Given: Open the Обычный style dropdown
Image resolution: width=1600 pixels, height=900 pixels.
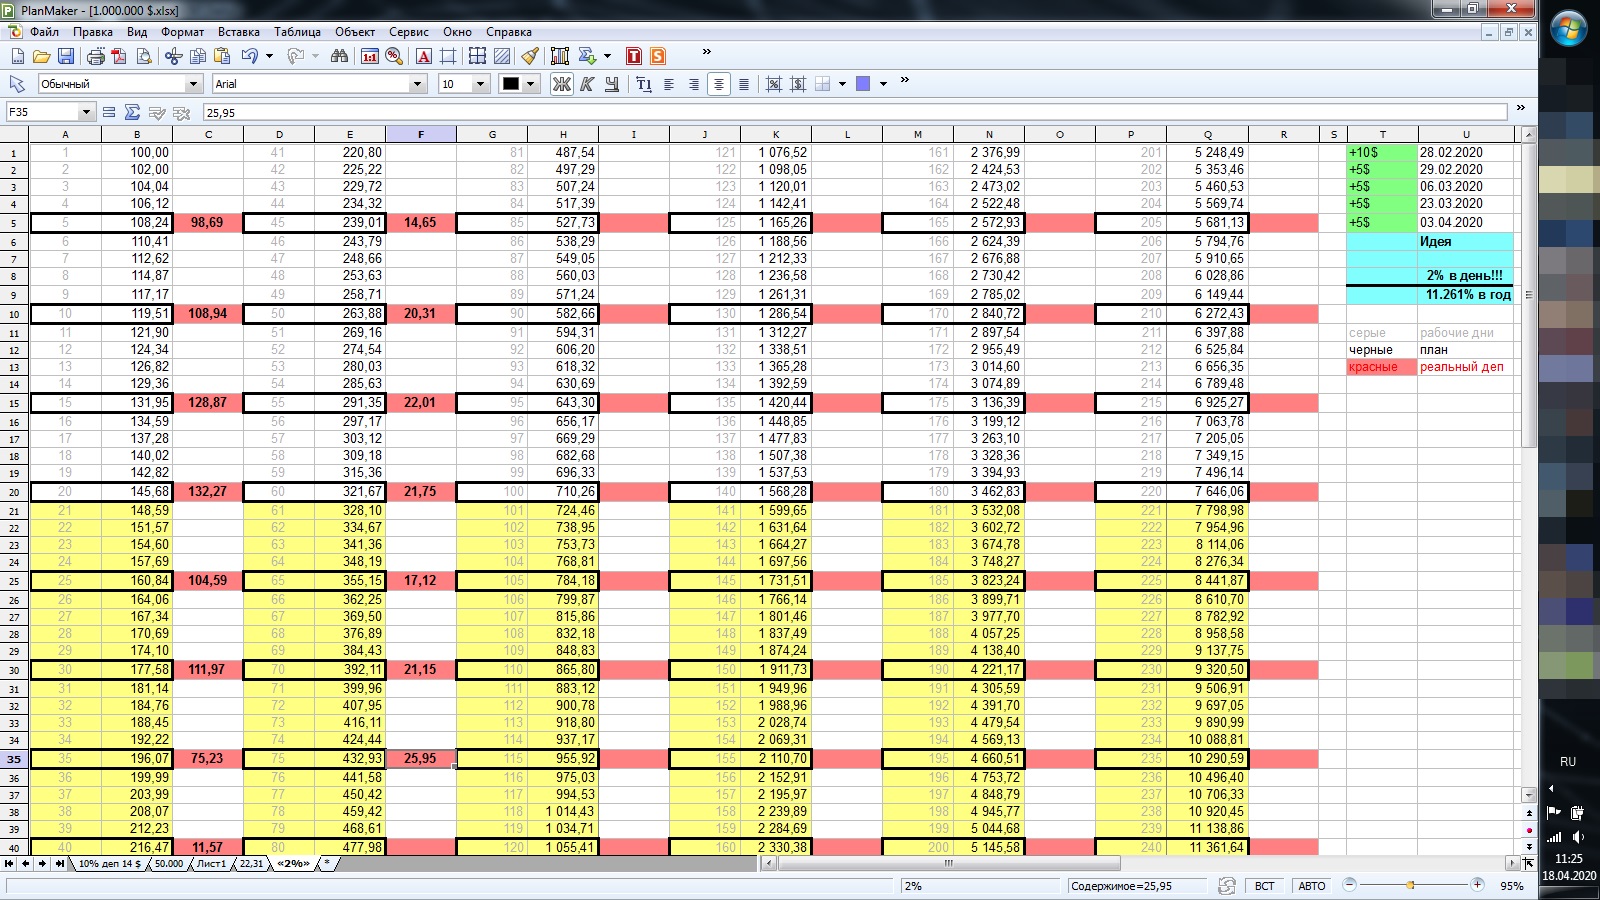Looking at the screenshot, I should [193, 84].
